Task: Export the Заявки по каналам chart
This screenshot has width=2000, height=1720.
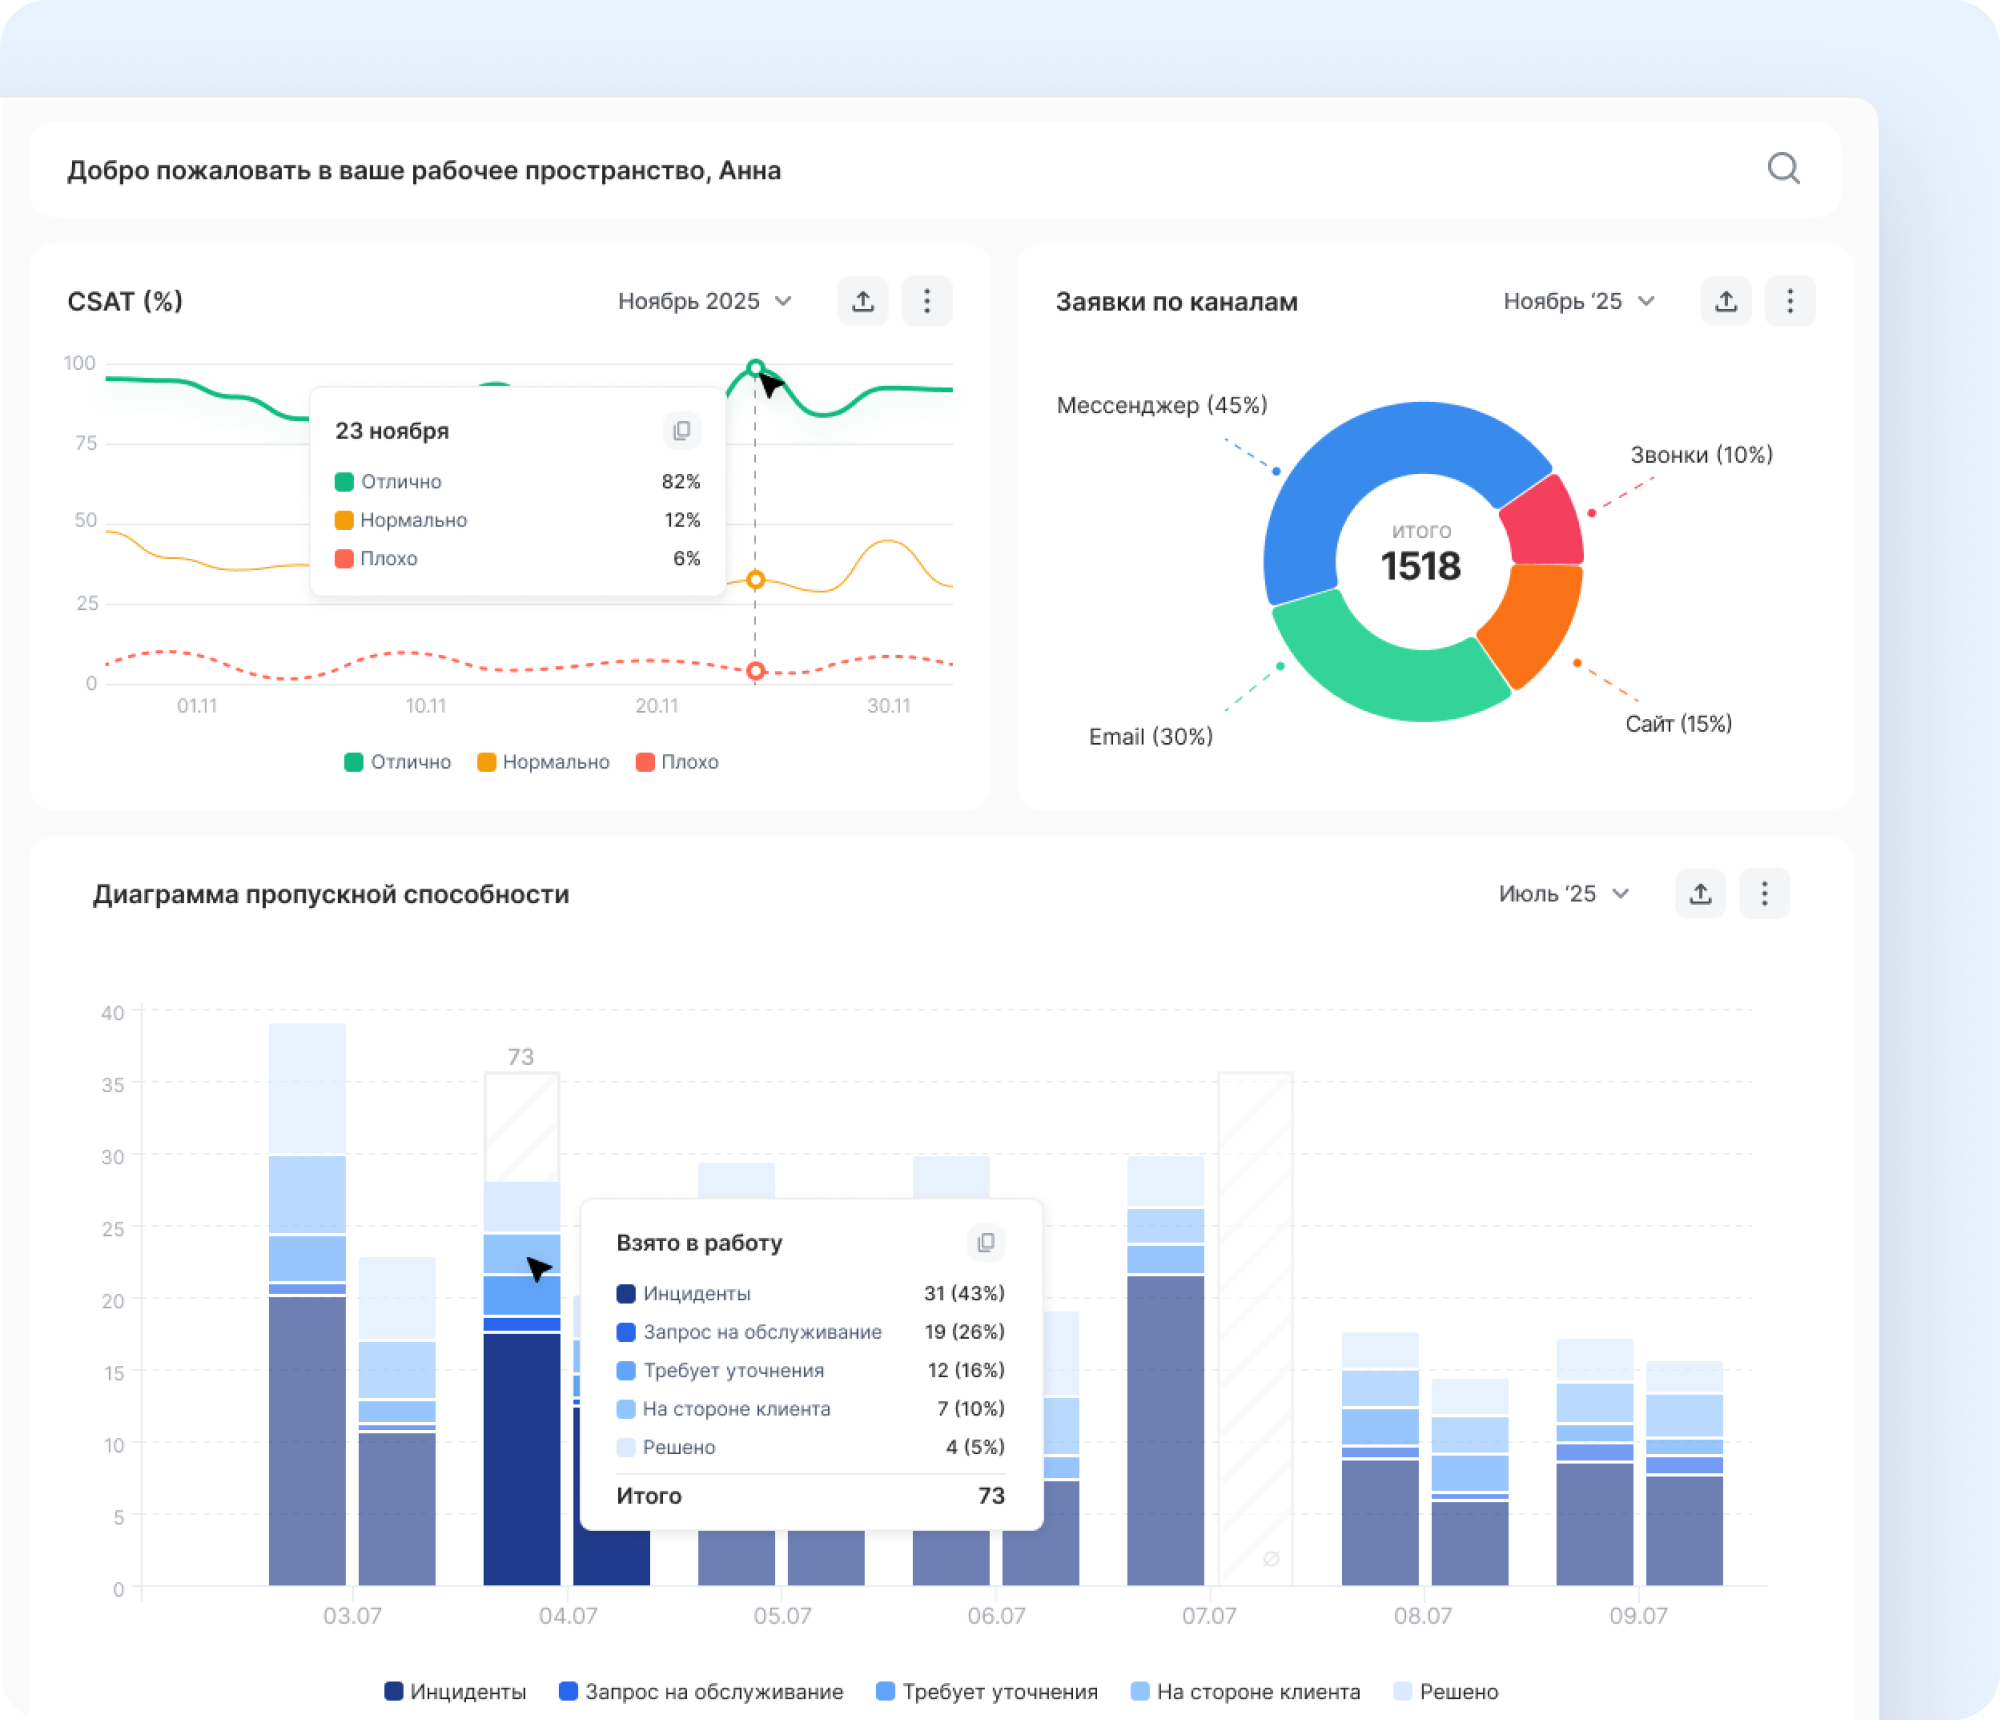Action: coord(1726,301)
